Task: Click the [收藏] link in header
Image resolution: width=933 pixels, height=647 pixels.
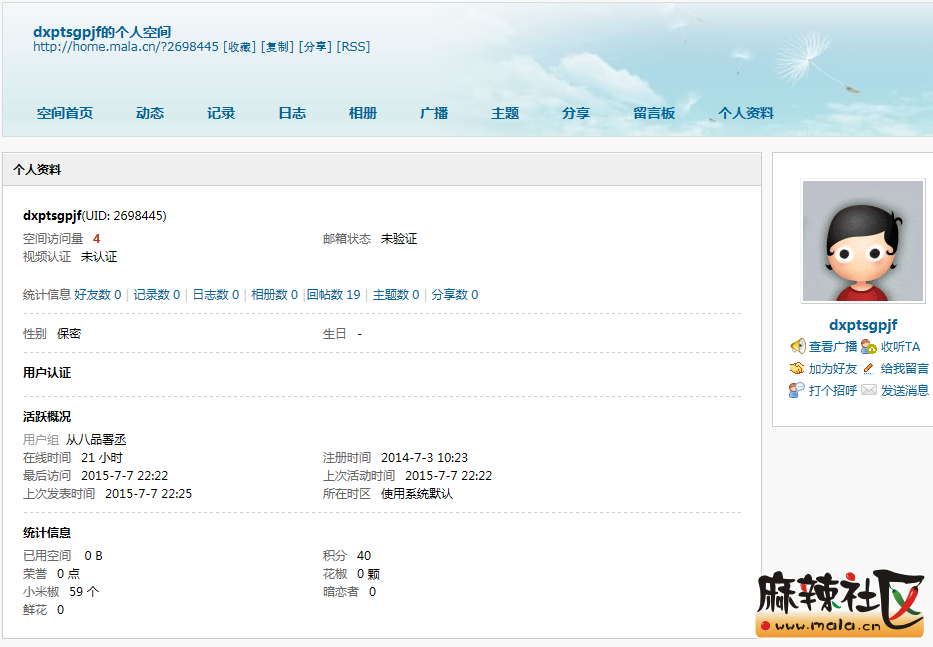Action: pos(239,47)
